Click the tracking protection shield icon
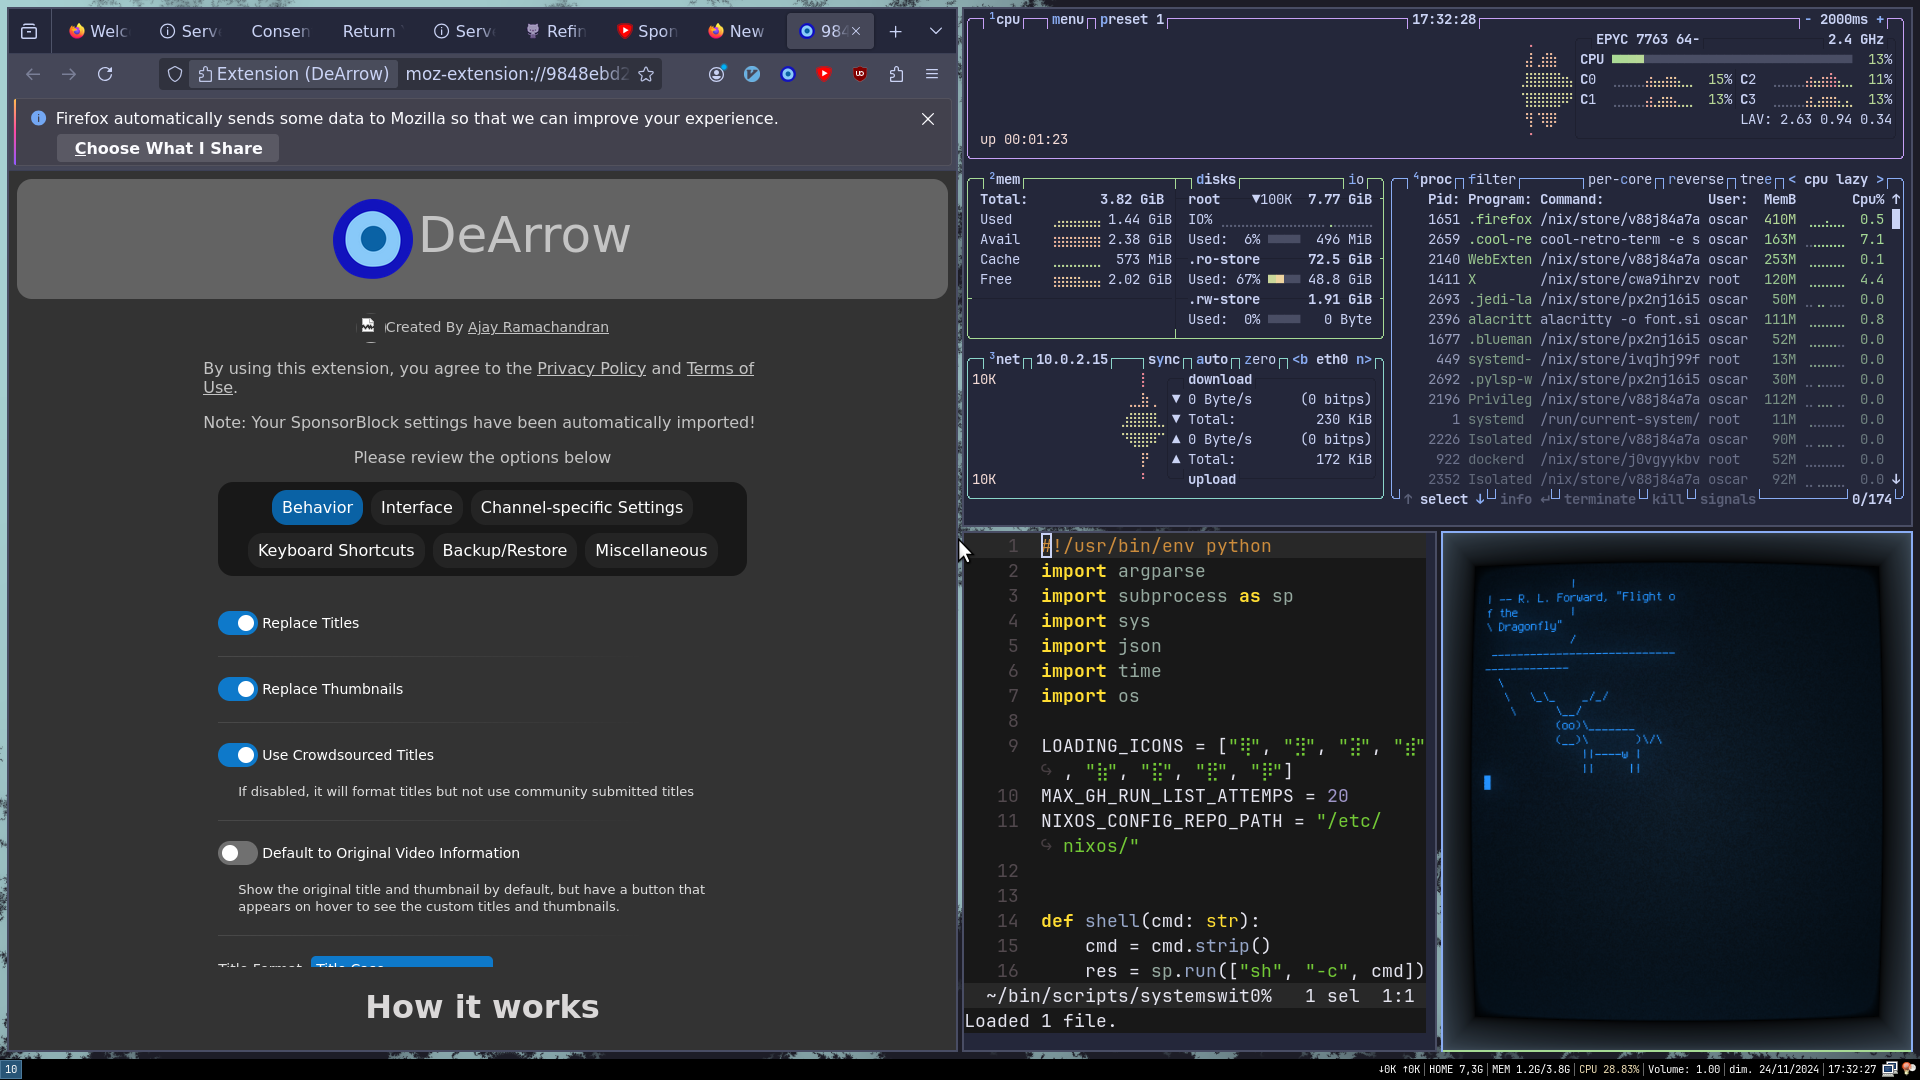1920x1080 pixels. [175, 74]
